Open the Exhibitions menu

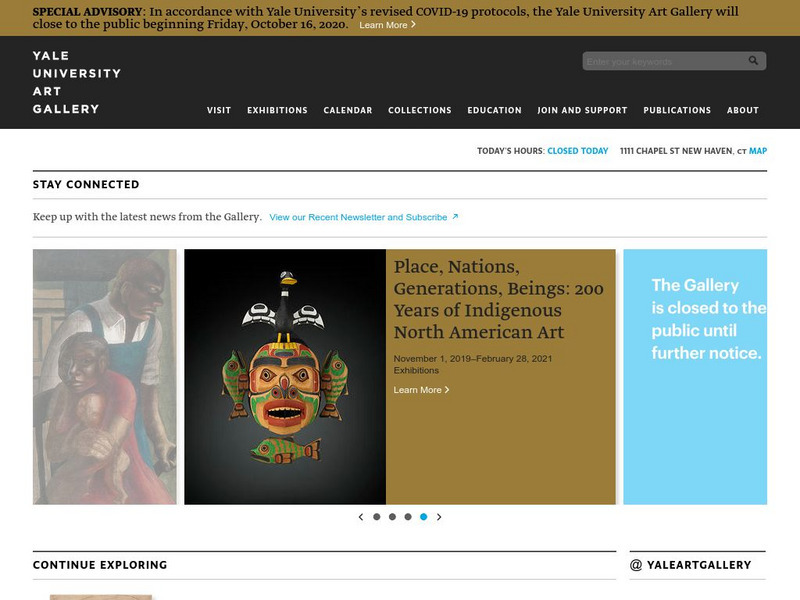point(277,110)
